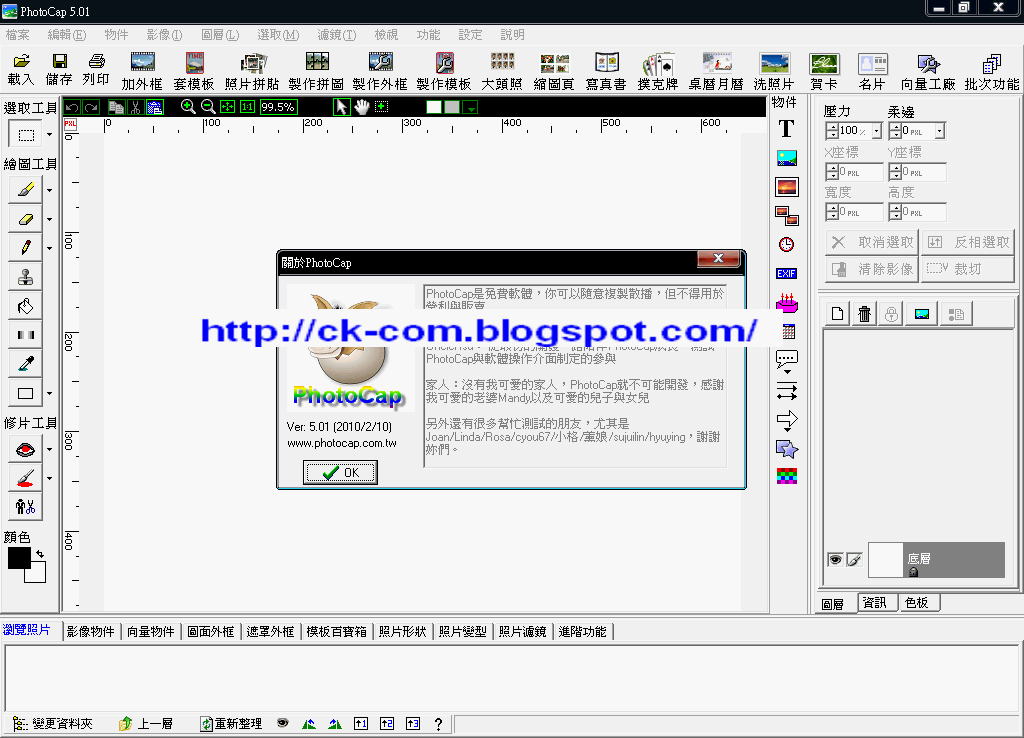Click the 重新整理 (refresh) button
The height and width of the screenshot is (738, 1024).
click(x=231, y=724)
